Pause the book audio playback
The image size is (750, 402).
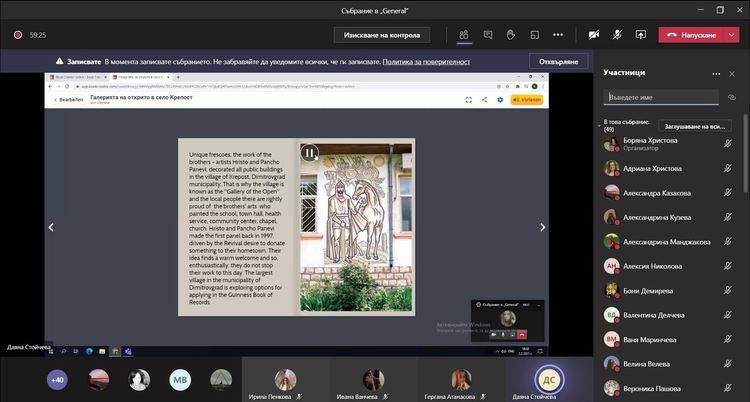click(x=309, y=153)
